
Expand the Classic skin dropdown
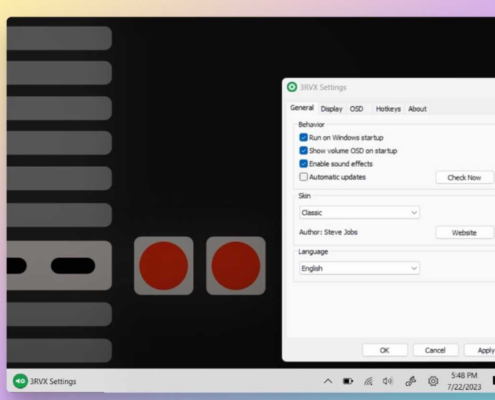click(x=359, y=213)
